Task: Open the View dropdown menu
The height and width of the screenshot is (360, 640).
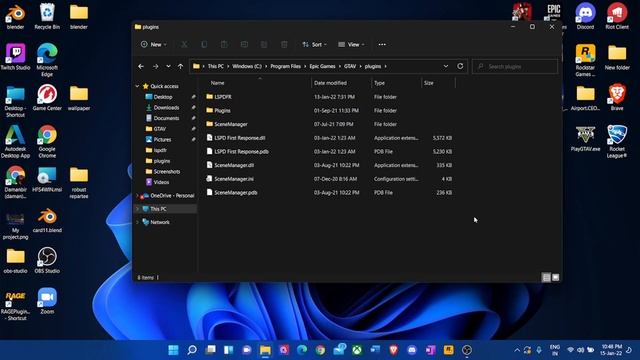Action: click(x=351, y=44)
